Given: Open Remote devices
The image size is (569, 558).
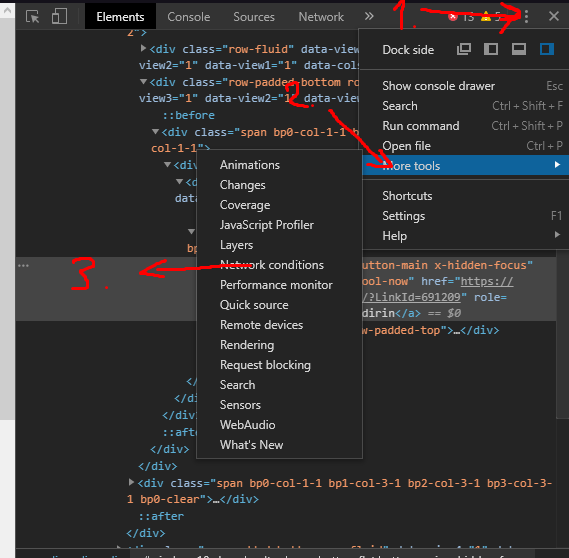Looking at the screenshot, I should tap(279, 325).
